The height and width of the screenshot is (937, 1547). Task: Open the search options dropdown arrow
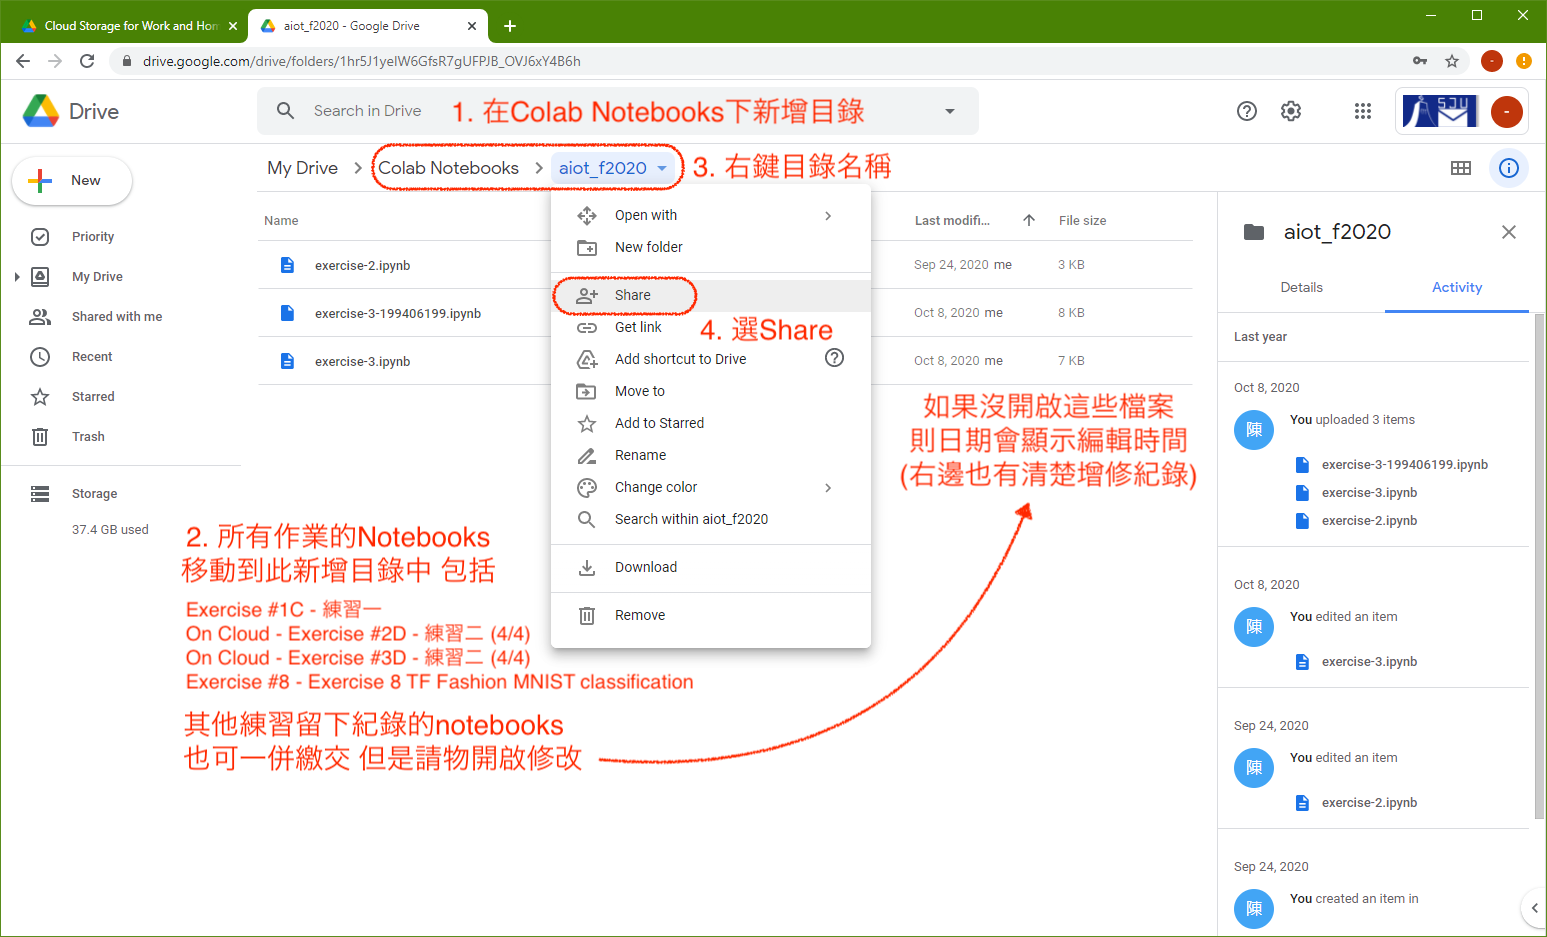949,111
